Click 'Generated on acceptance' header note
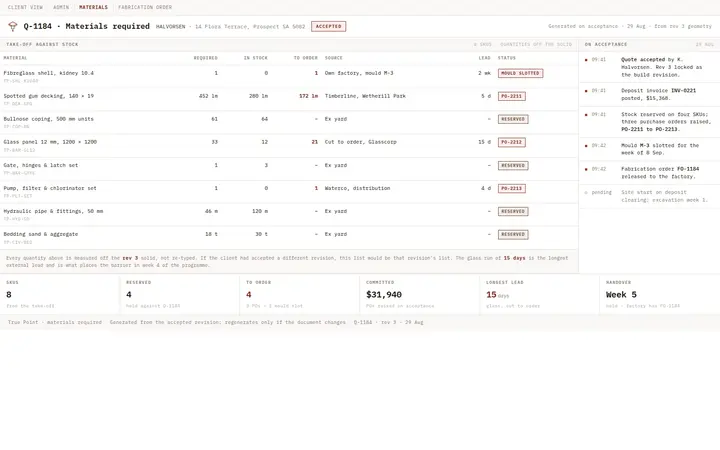Viewport: 720px width, 450px height. coord(630,27)
